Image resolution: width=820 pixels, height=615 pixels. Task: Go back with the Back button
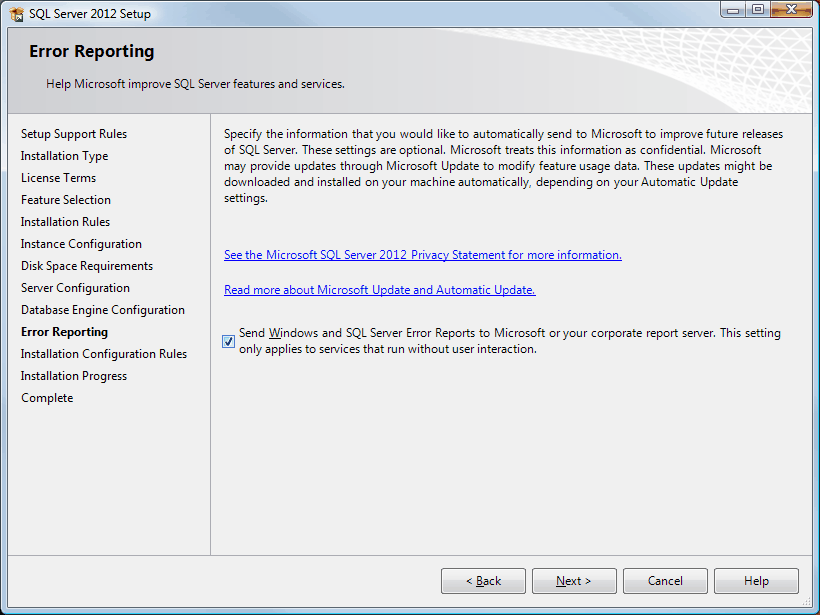483,581
